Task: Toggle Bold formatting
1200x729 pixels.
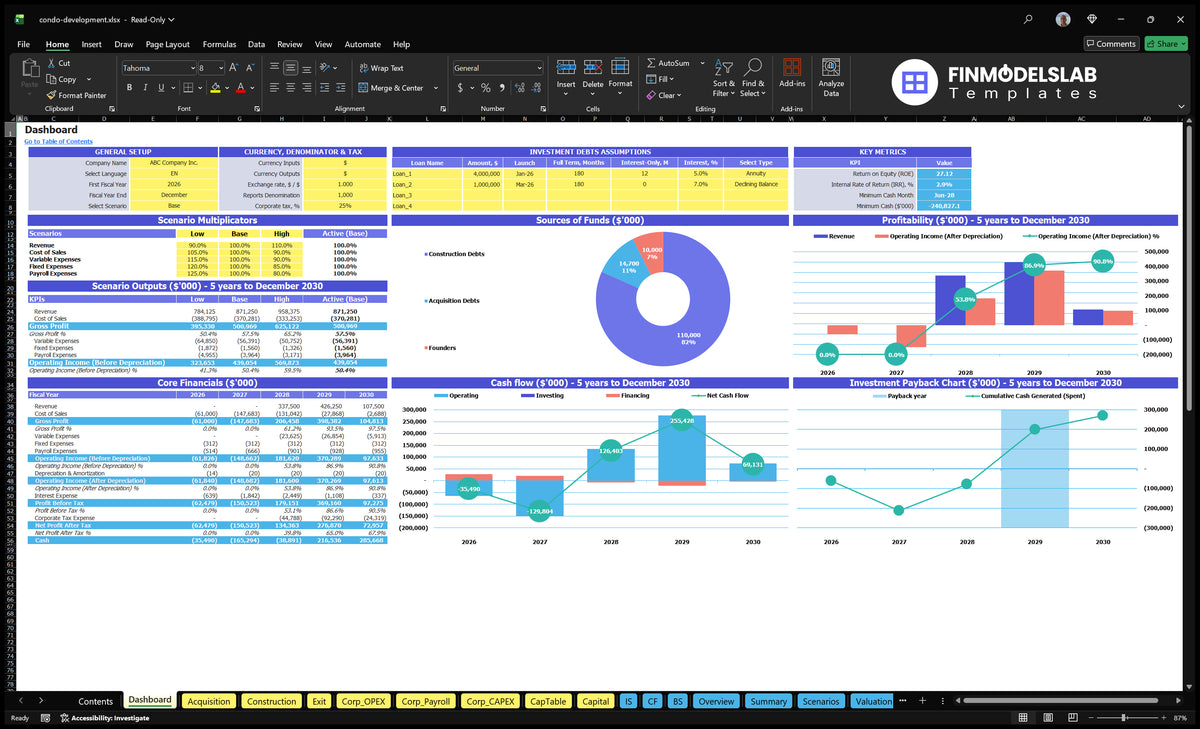Action: (129, 88)
